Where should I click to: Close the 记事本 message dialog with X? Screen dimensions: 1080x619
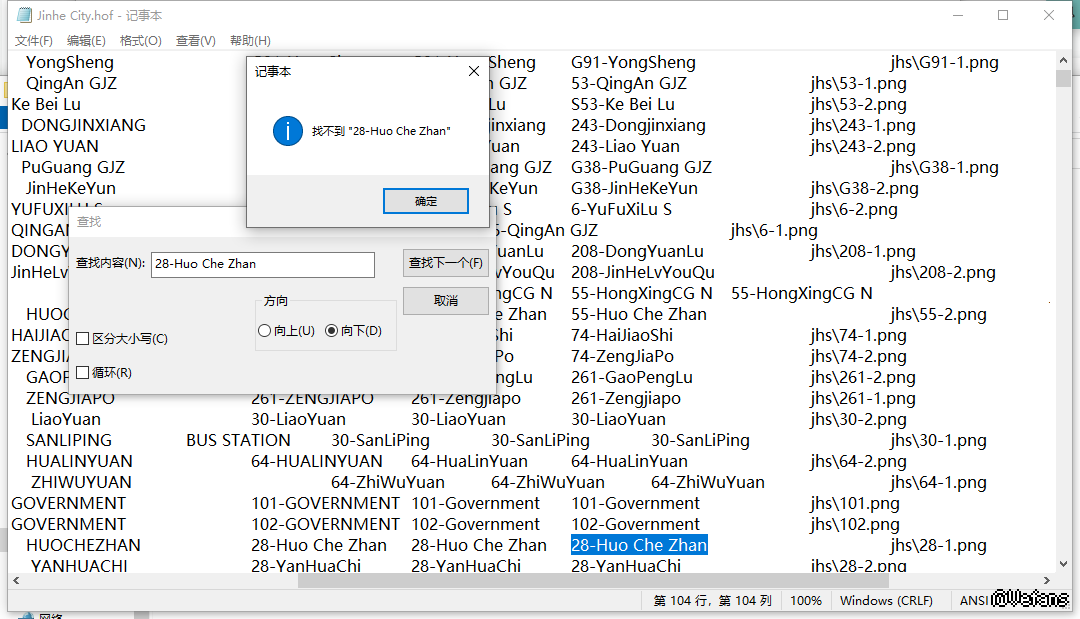474,71
